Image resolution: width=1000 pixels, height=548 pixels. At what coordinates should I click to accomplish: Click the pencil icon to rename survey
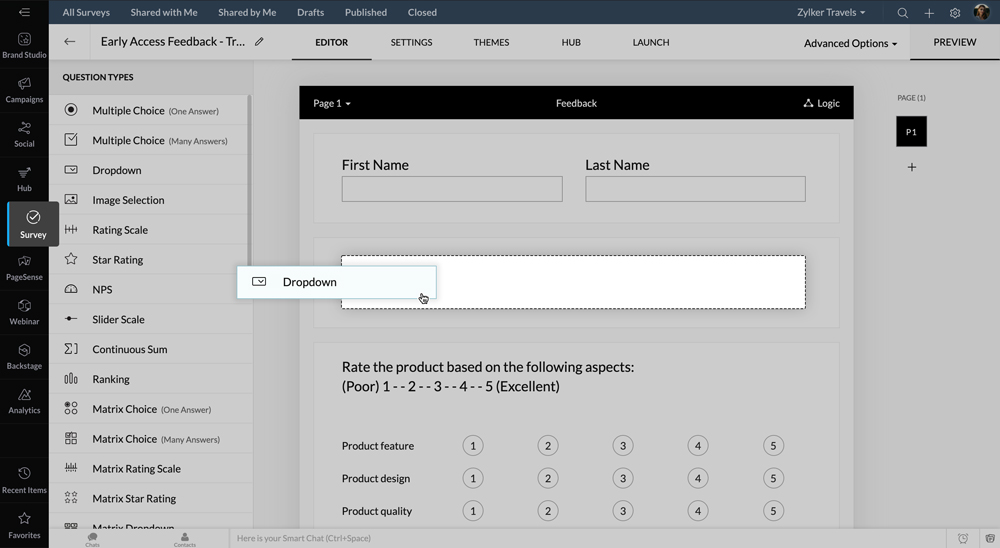(260, 42)
